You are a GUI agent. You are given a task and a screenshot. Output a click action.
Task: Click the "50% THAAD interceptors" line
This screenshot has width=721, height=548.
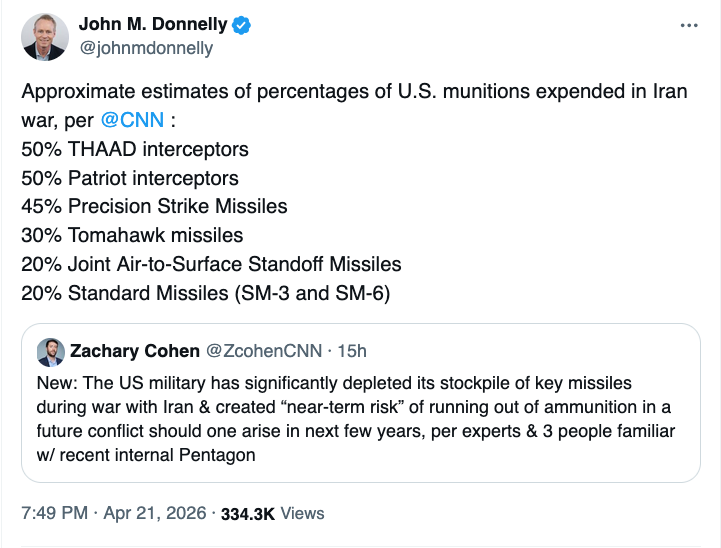(134, 150)
